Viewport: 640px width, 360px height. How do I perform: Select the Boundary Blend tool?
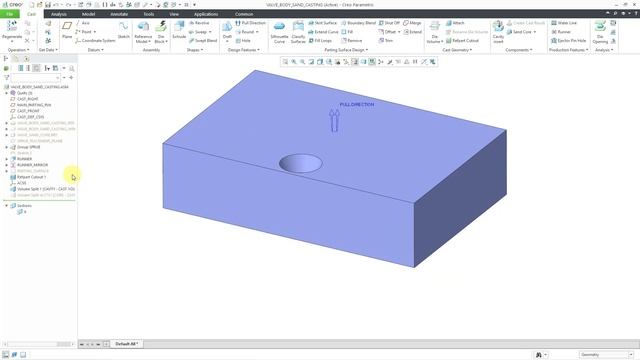click(x=358, y=23)
